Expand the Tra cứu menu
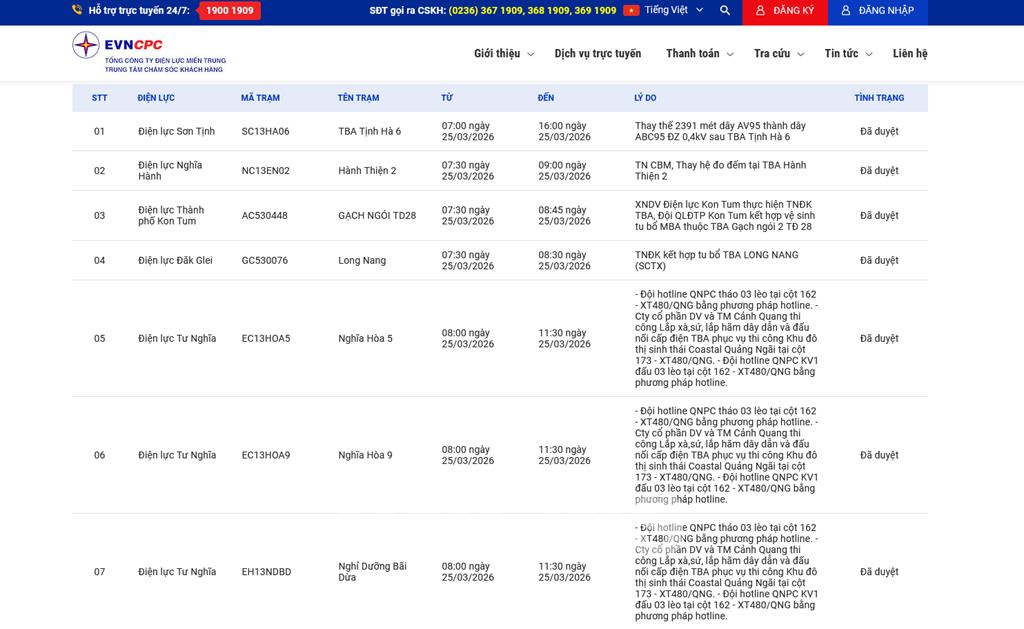This screenshot has height=629, width=1024. 778,54
